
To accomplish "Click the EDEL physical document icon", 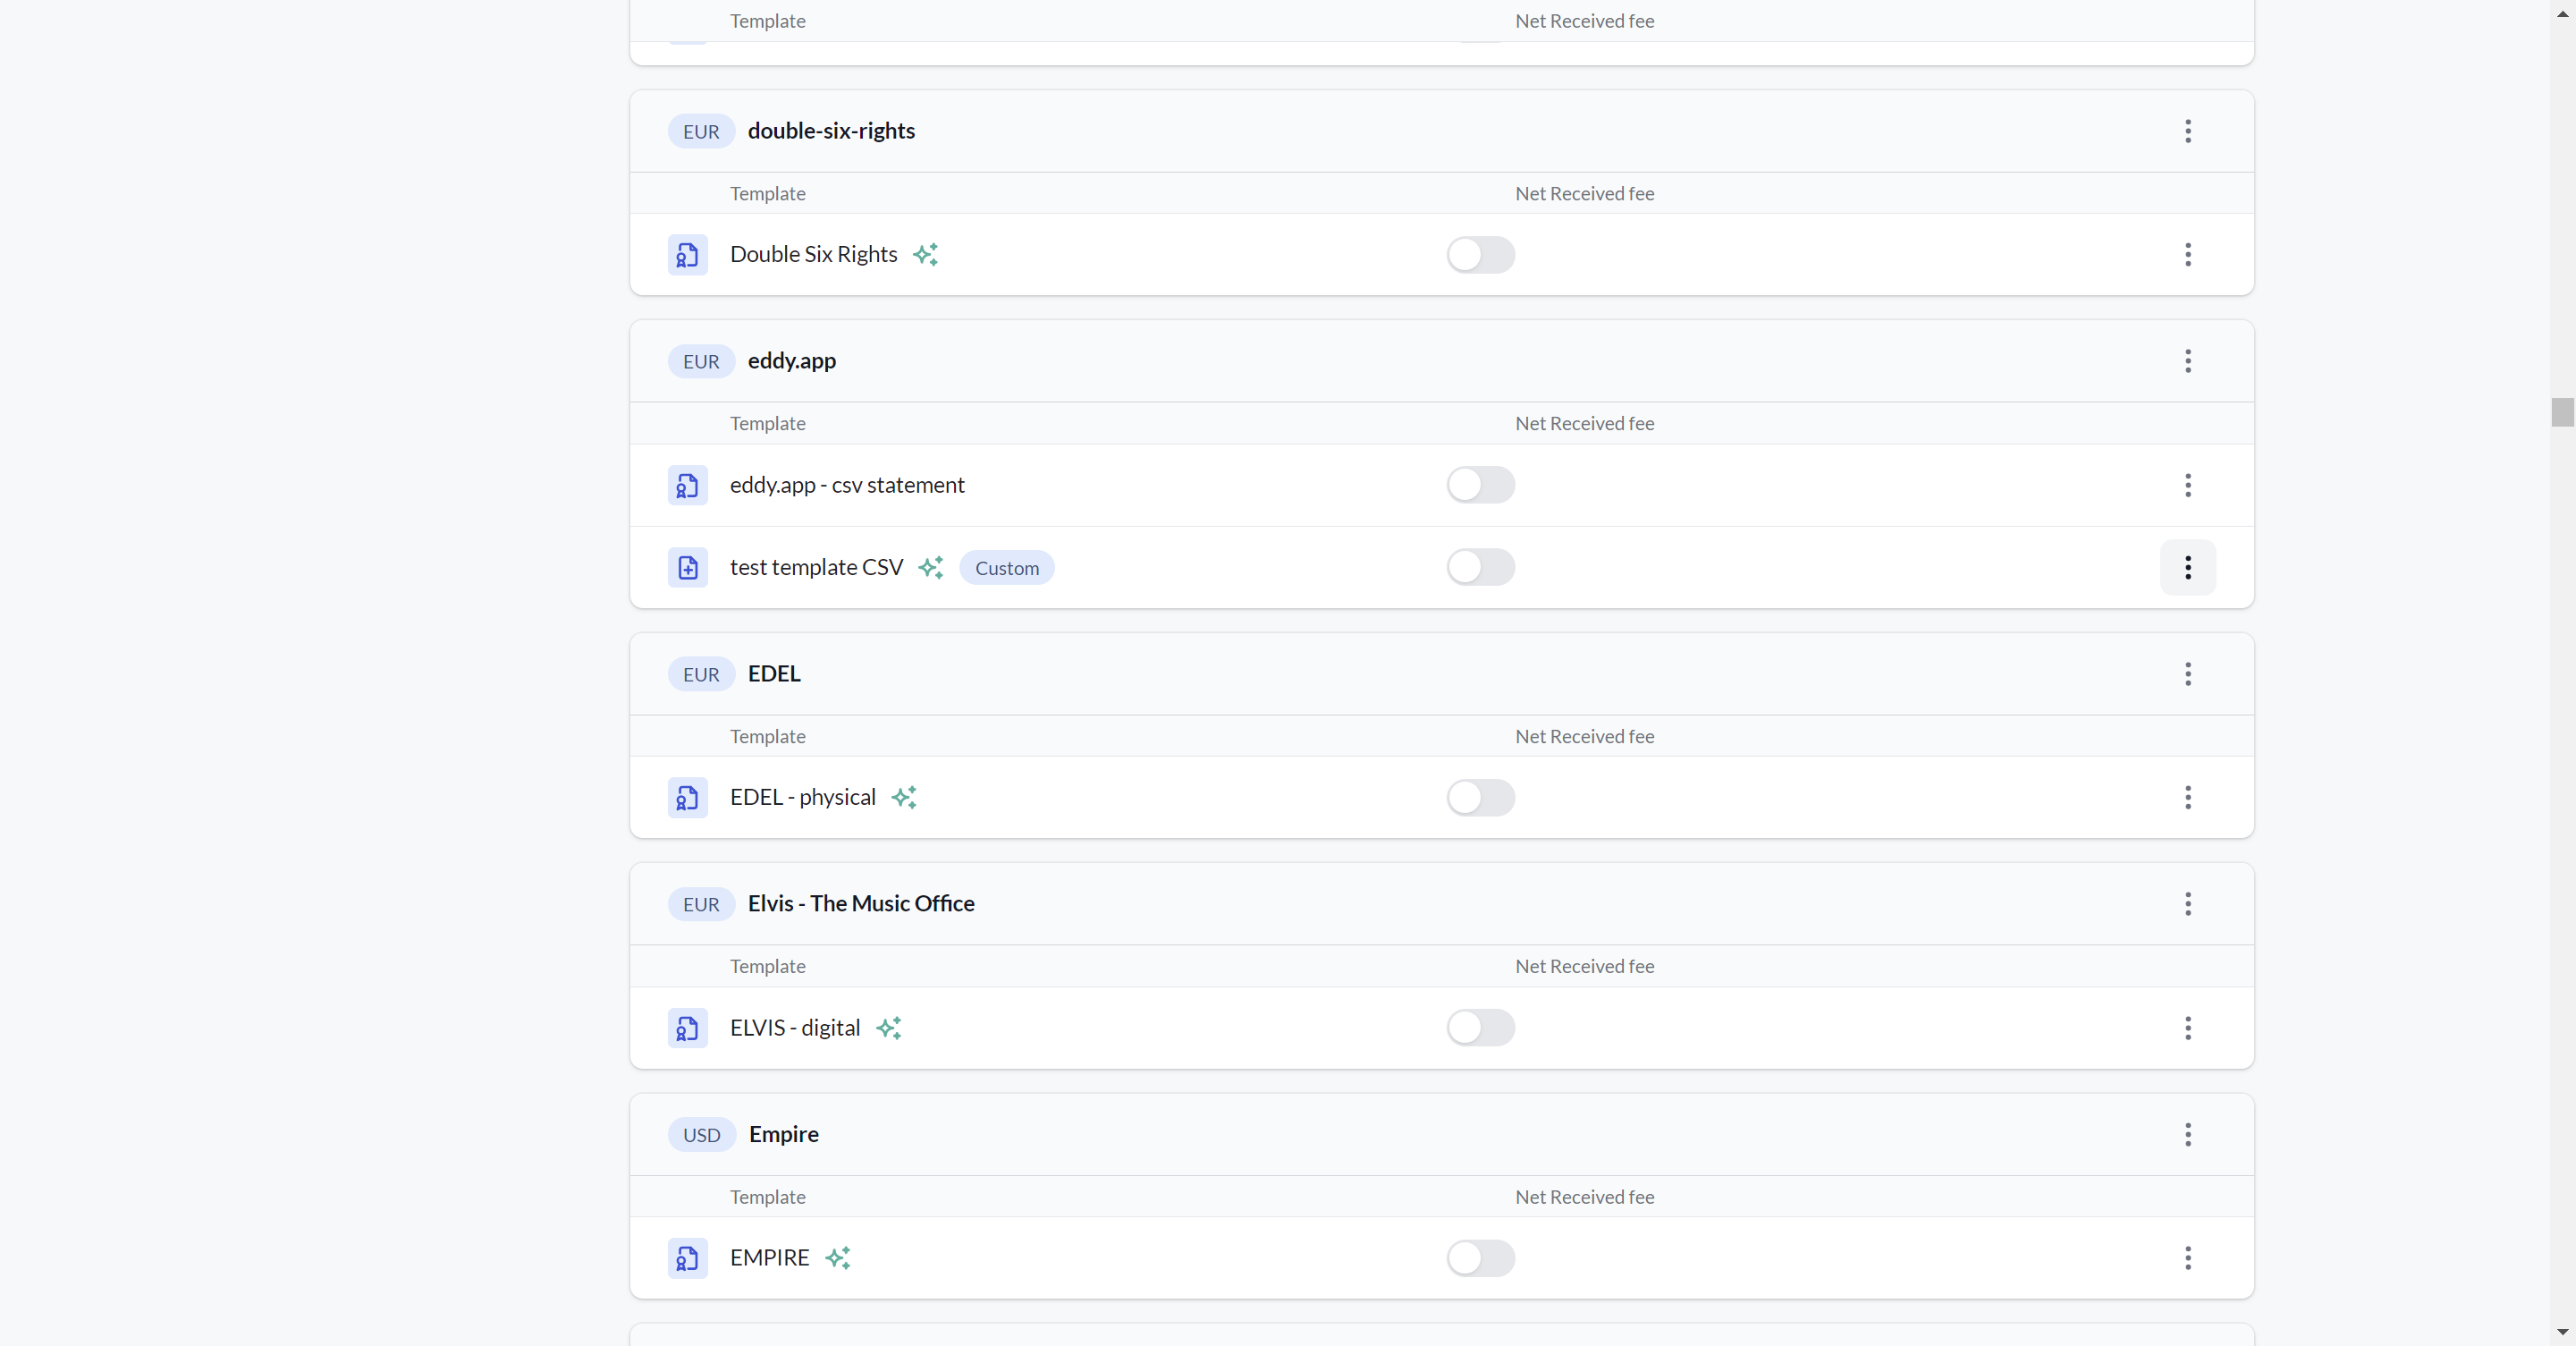I will click(x=688, y=798).
